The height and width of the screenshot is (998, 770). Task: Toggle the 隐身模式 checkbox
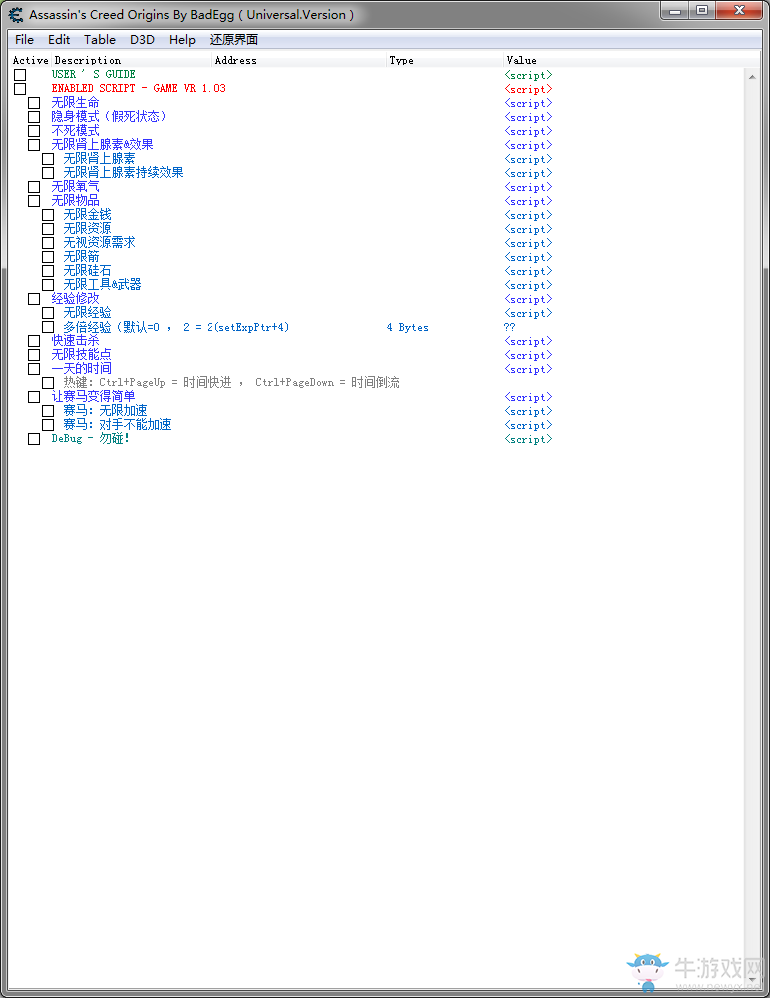click(34, 117)
